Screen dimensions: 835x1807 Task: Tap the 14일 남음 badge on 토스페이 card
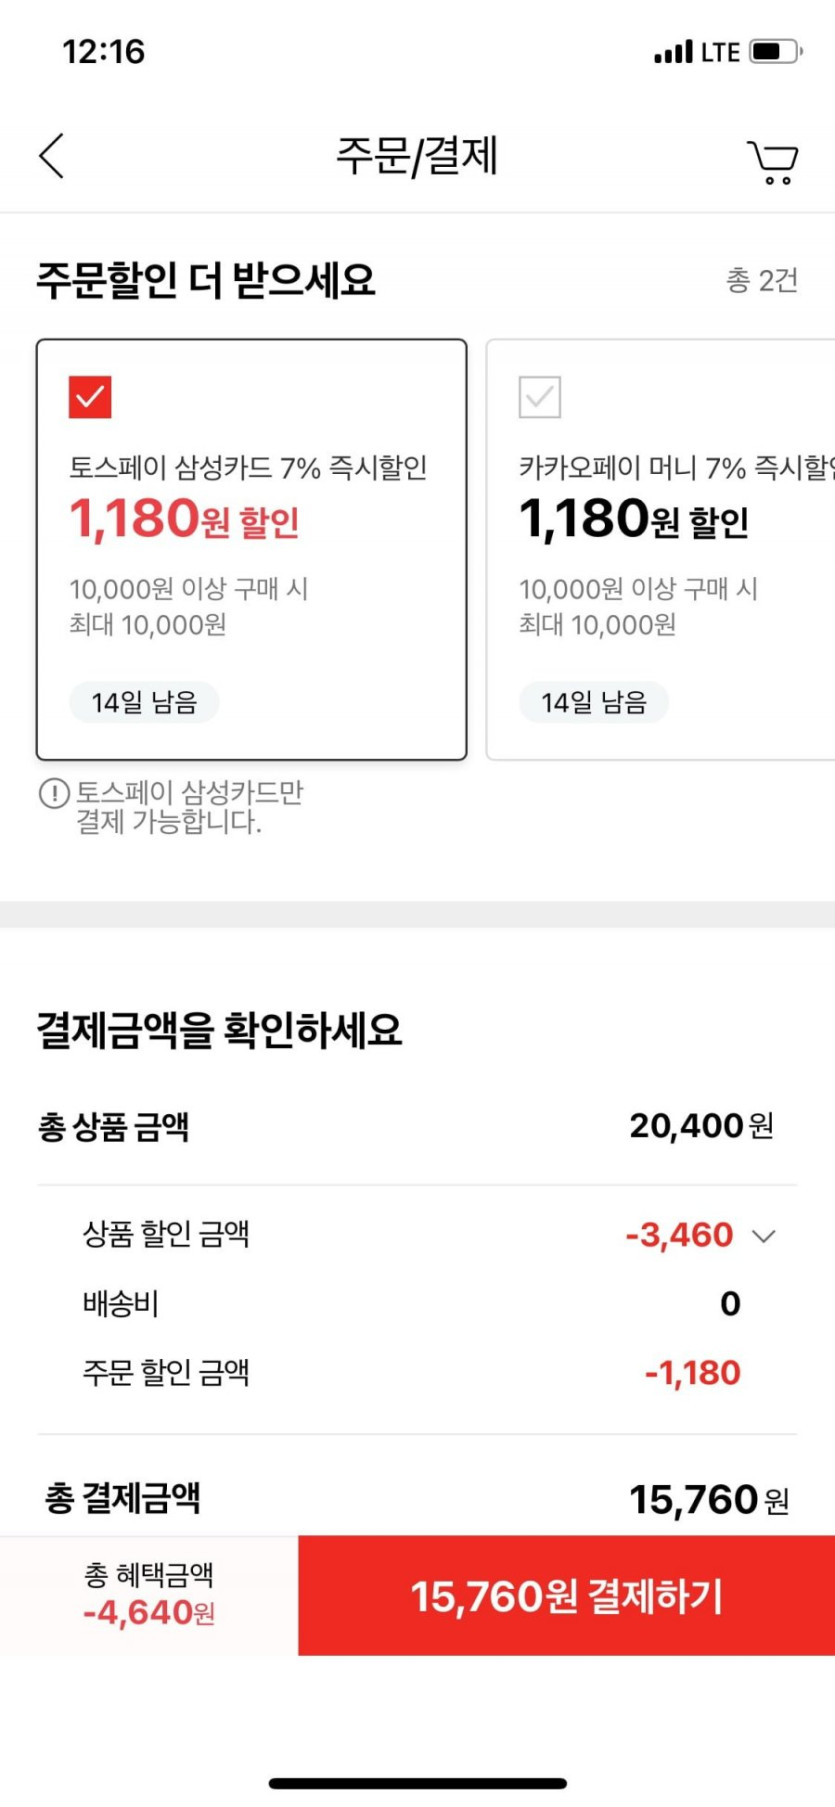tap(144, 702)
